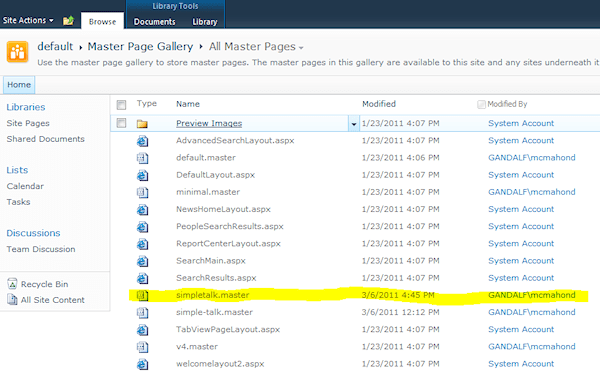Screen dimensions: 600x381
Task: Select the Home navigation tab
Action: tap(19, 85)
